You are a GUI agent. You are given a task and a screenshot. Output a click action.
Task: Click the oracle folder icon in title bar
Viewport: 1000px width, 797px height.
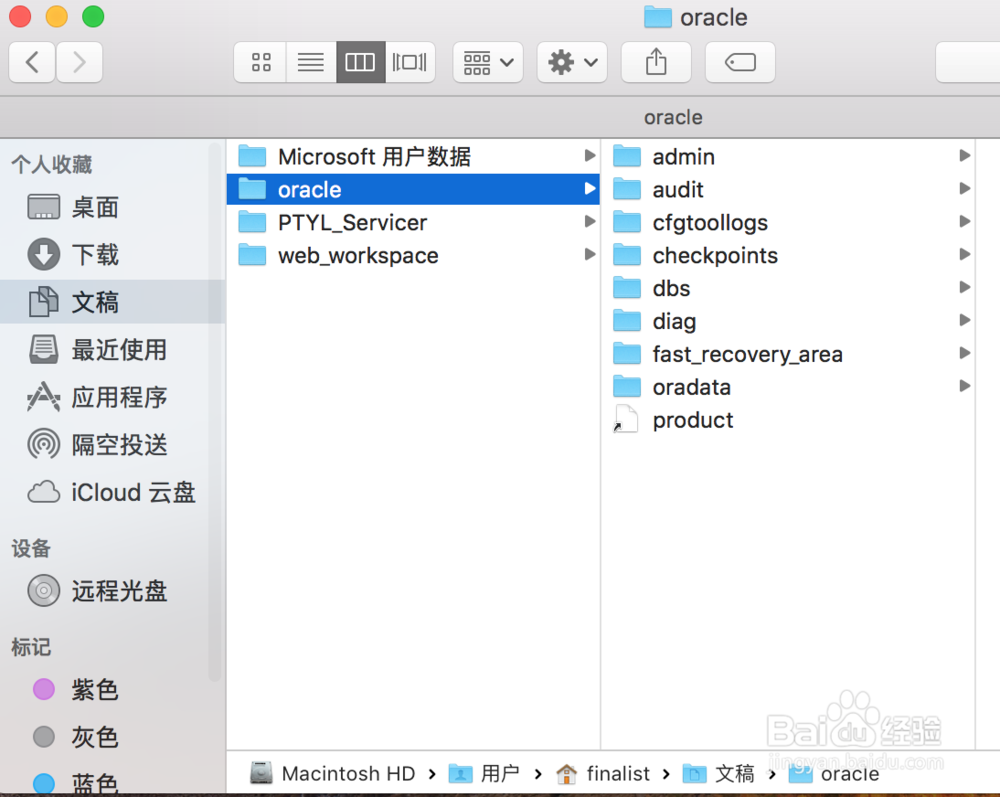tap(658, 17)
